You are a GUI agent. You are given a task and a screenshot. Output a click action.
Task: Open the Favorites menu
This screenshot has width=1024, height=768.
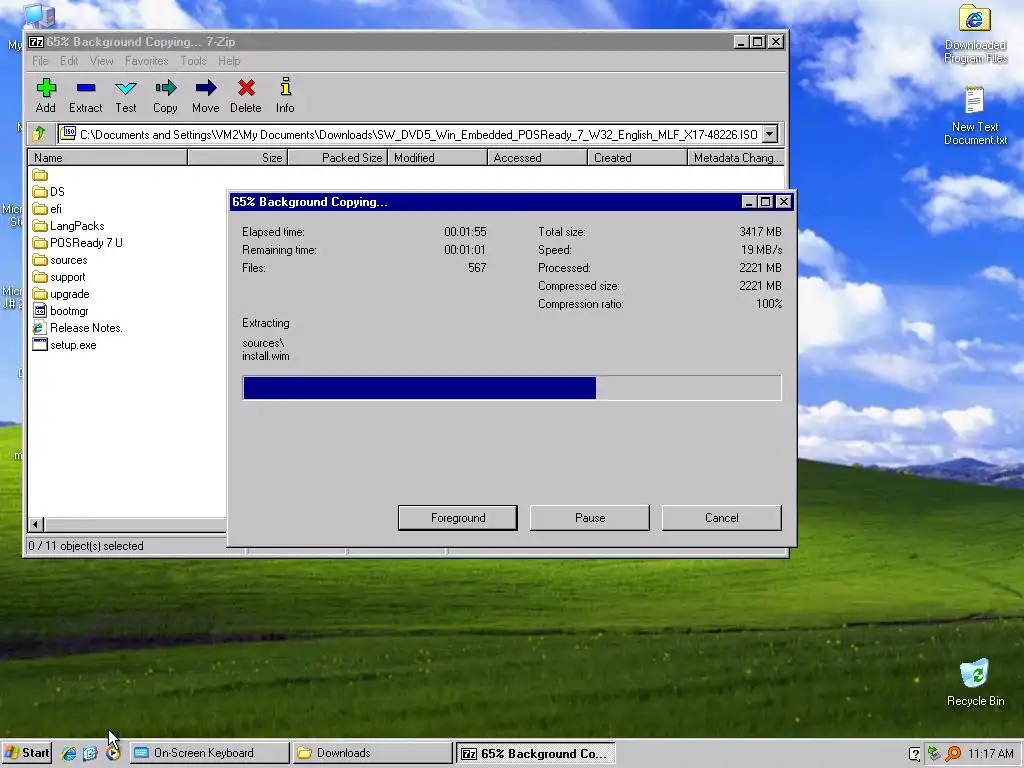coord(146,61)
